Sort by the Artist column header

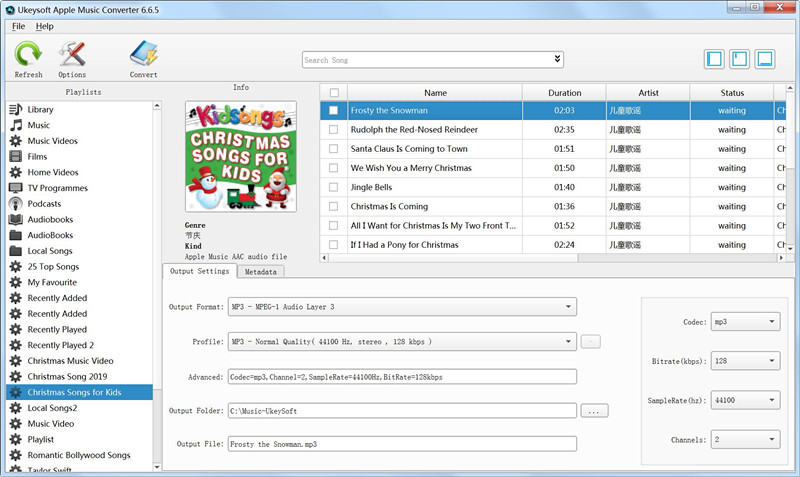click(x=648, y=93)
